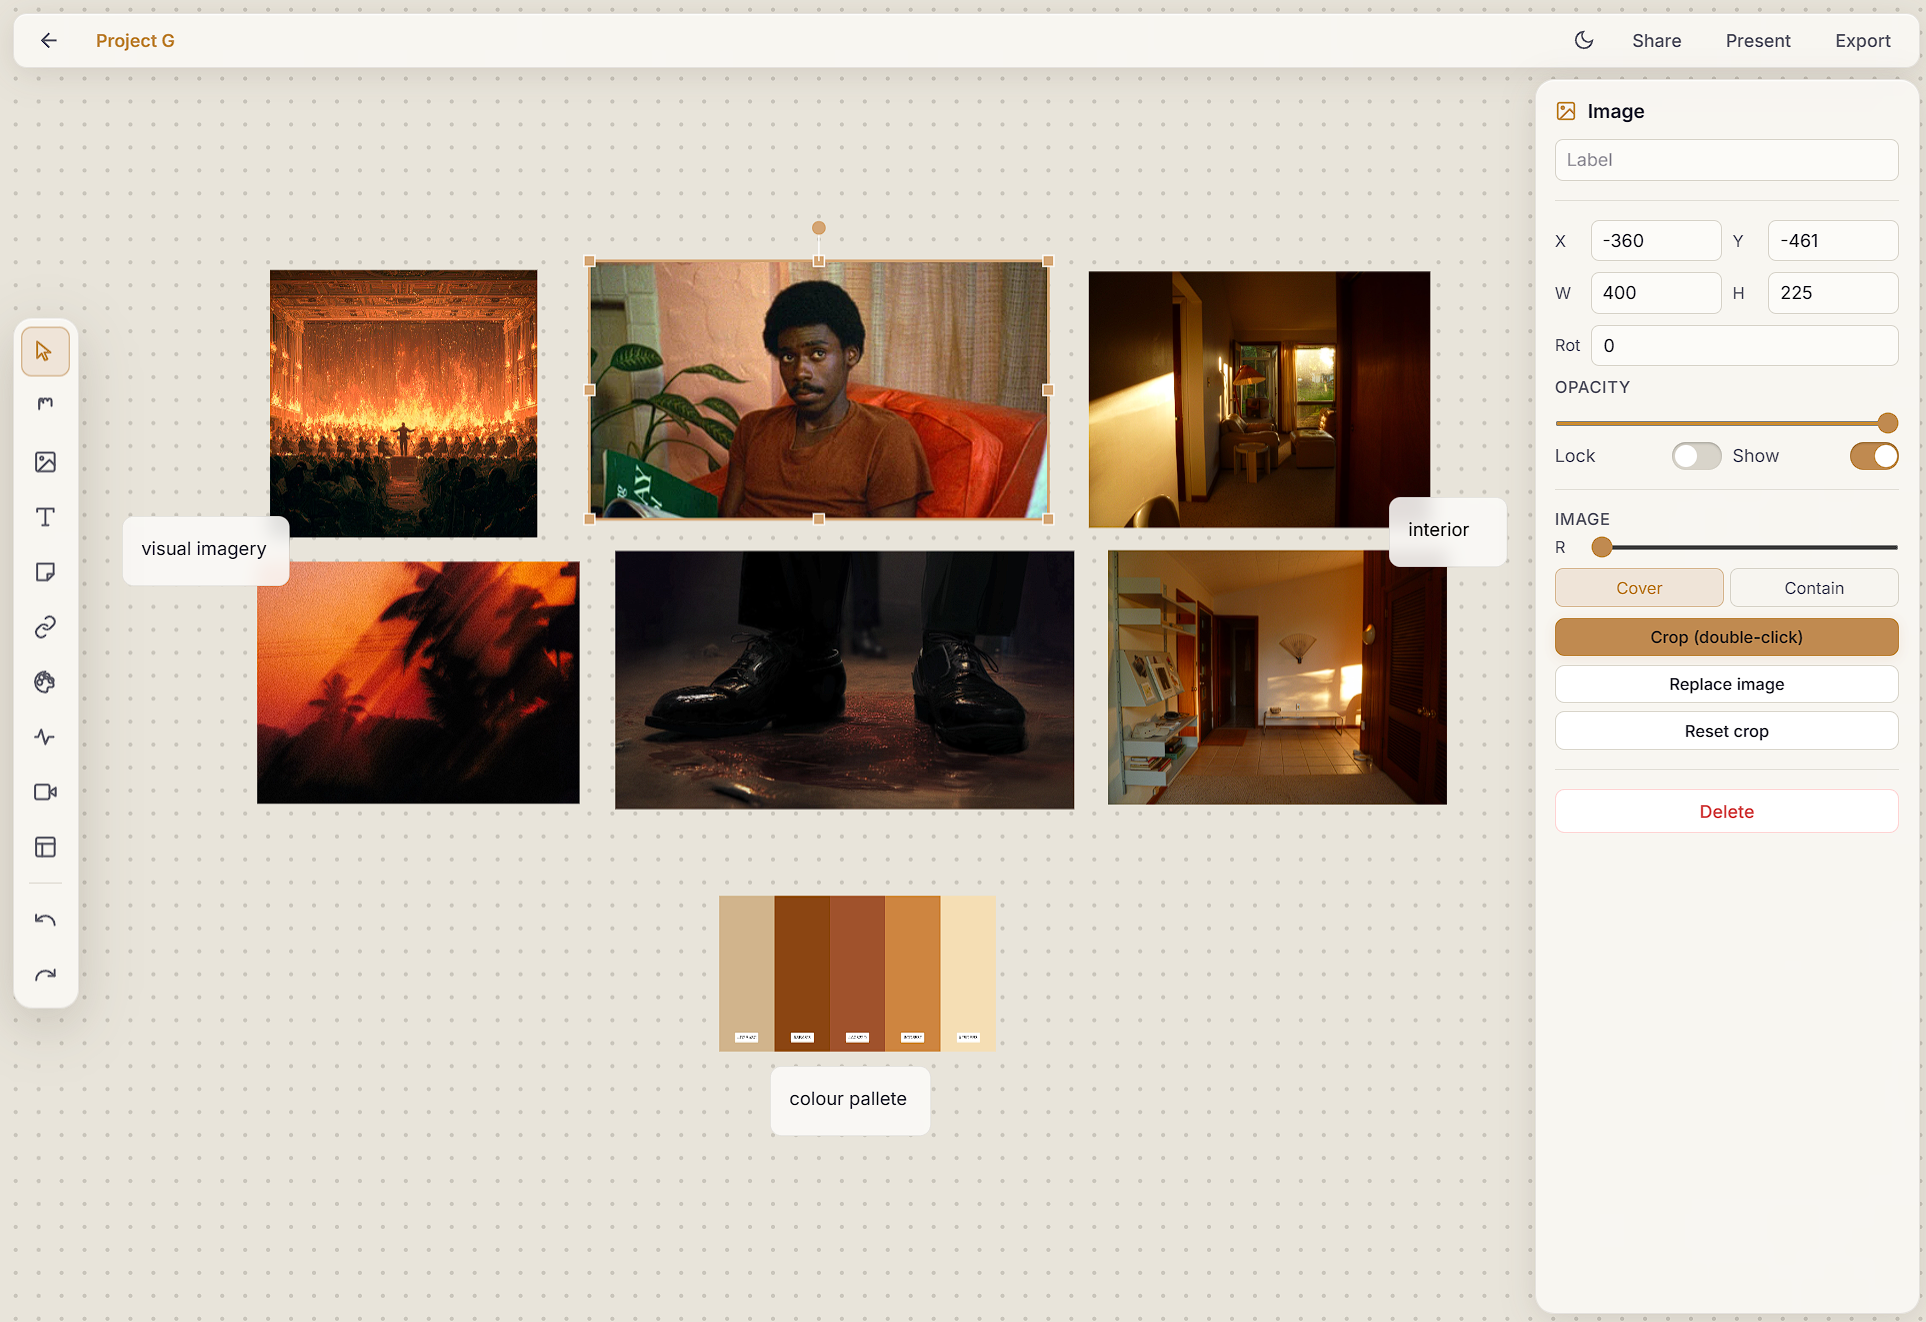Screen dimensions: 1926x1322
Task: Select the Cover fit option
Action: 1639,588
